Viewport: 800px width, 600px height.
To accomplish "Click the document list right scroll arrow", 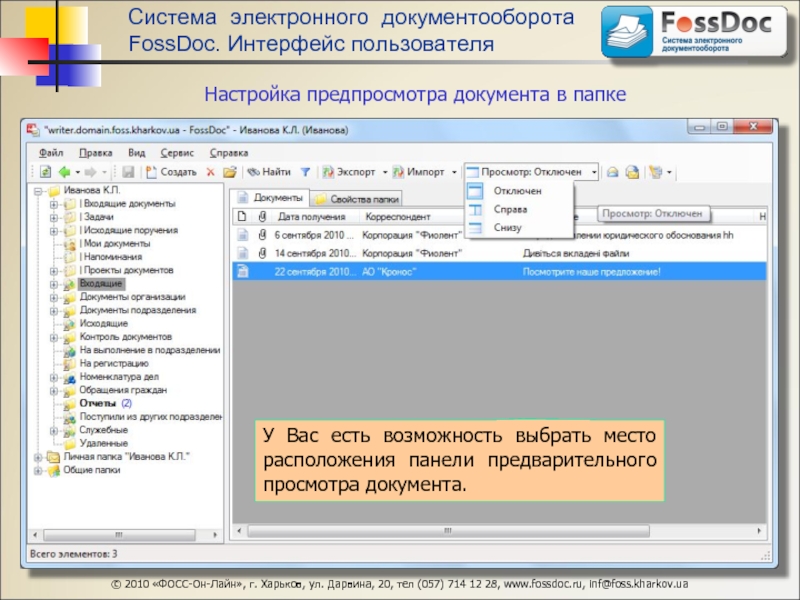I will [759, 531].
